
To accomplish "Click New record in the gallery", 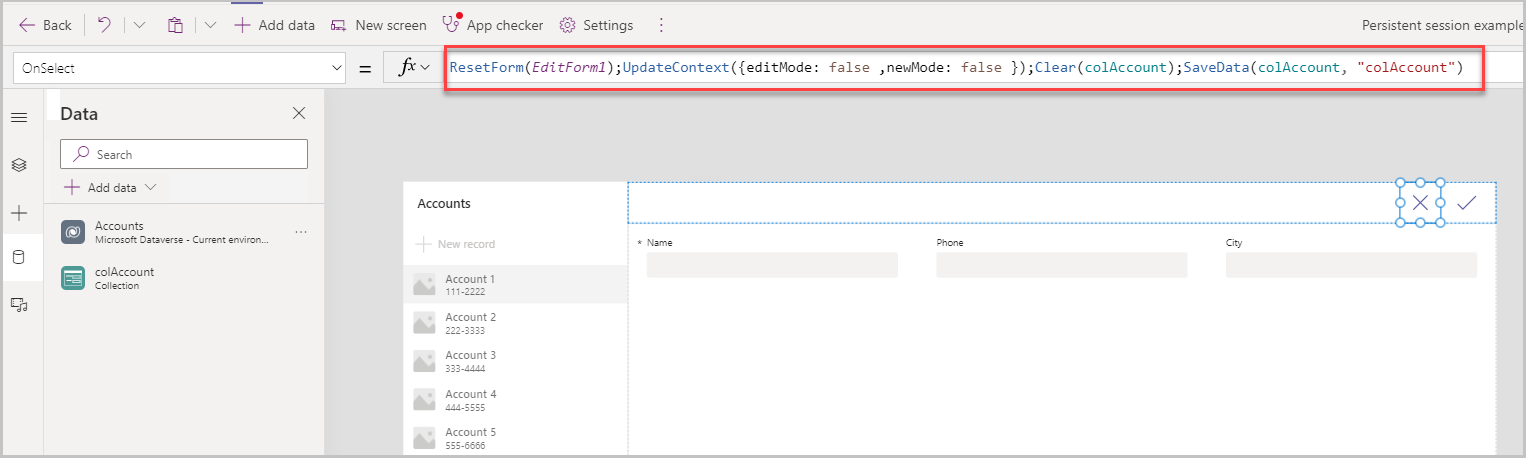I will [x=455, y=244].
